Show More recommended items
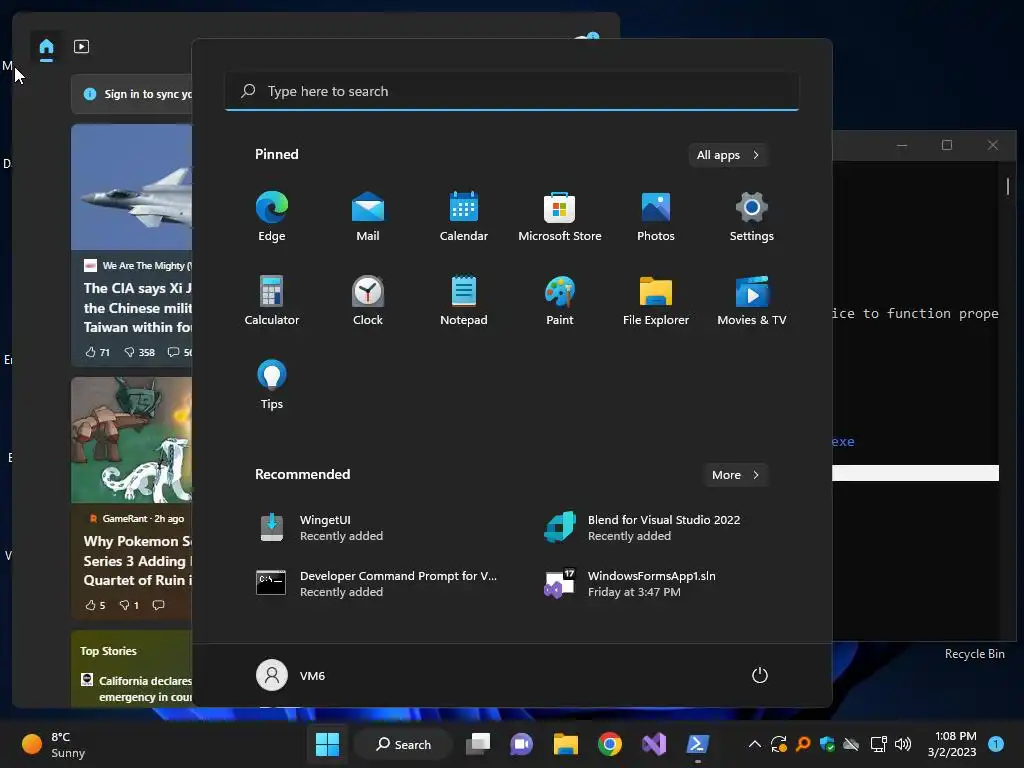This screenshot has width=1024, height=768. (x=735, y=475)
